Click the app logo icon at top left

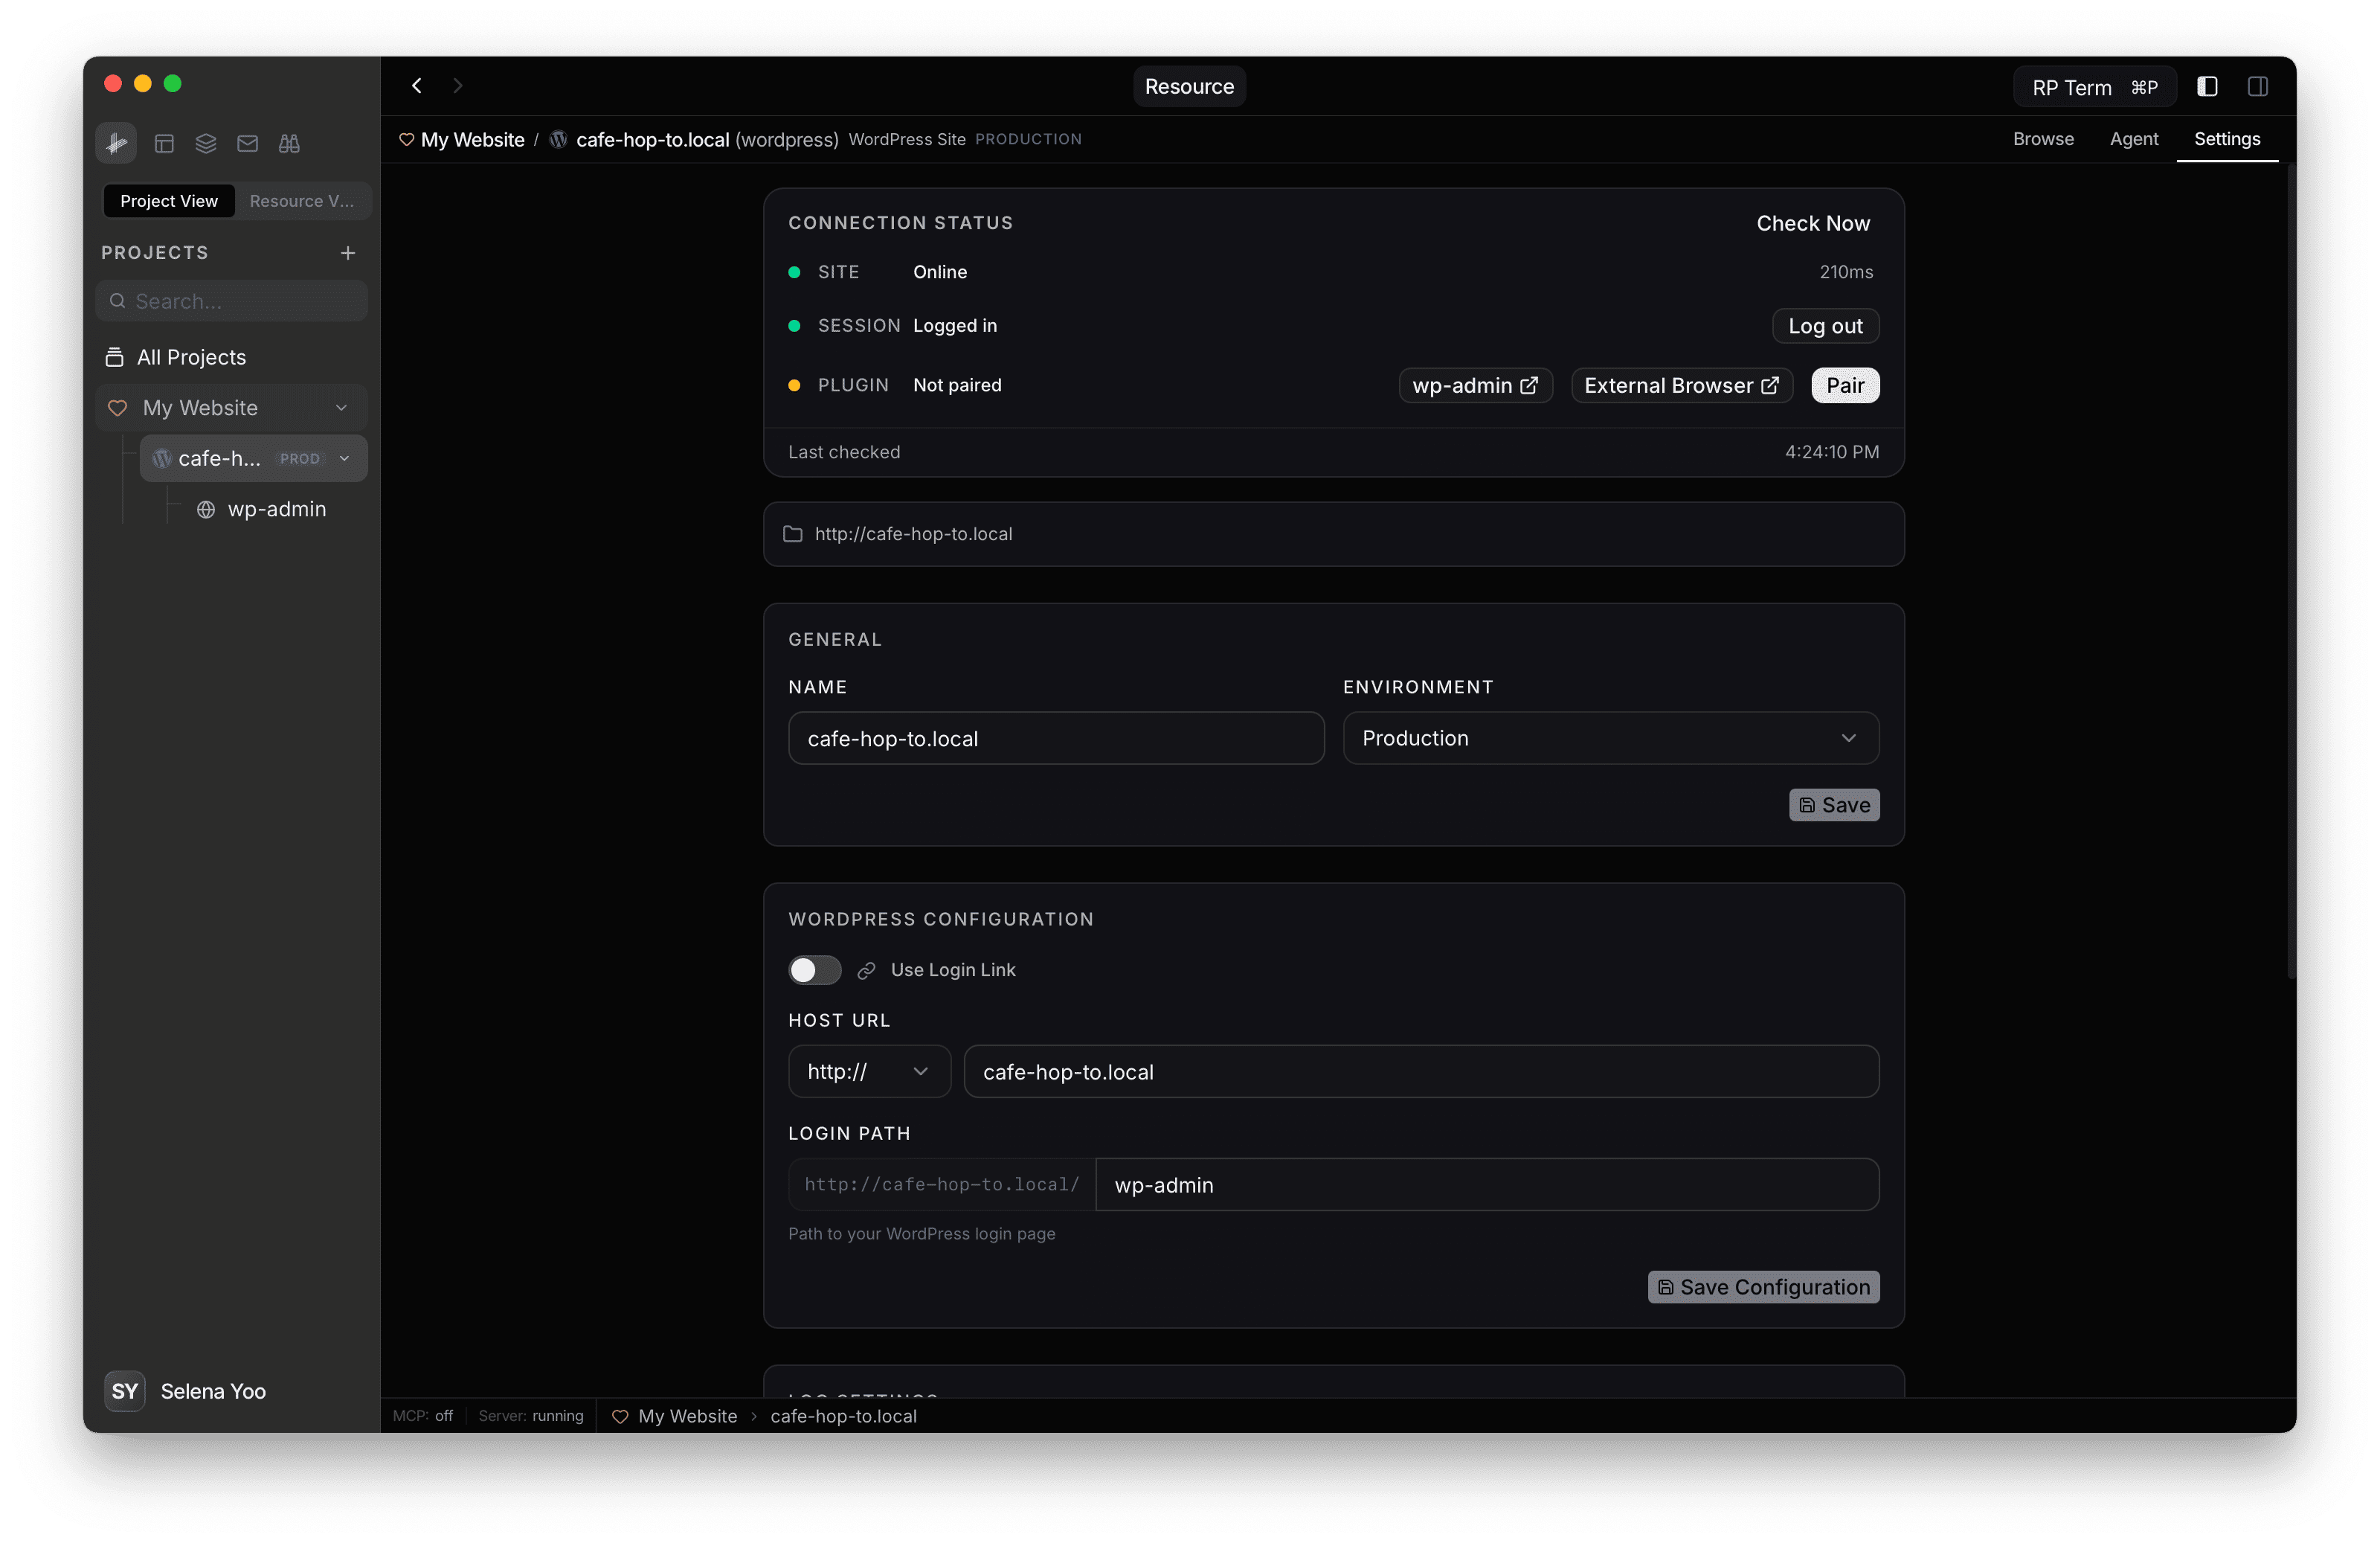click(115, 143)
